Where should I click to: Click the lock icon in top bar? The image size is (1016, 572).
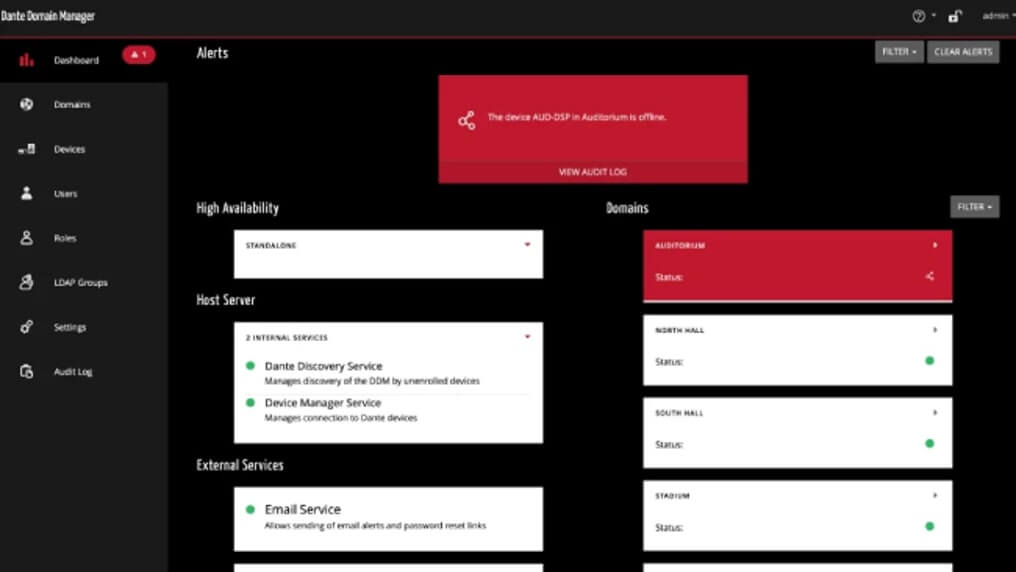pyautogui.click(x=954, y=16)
